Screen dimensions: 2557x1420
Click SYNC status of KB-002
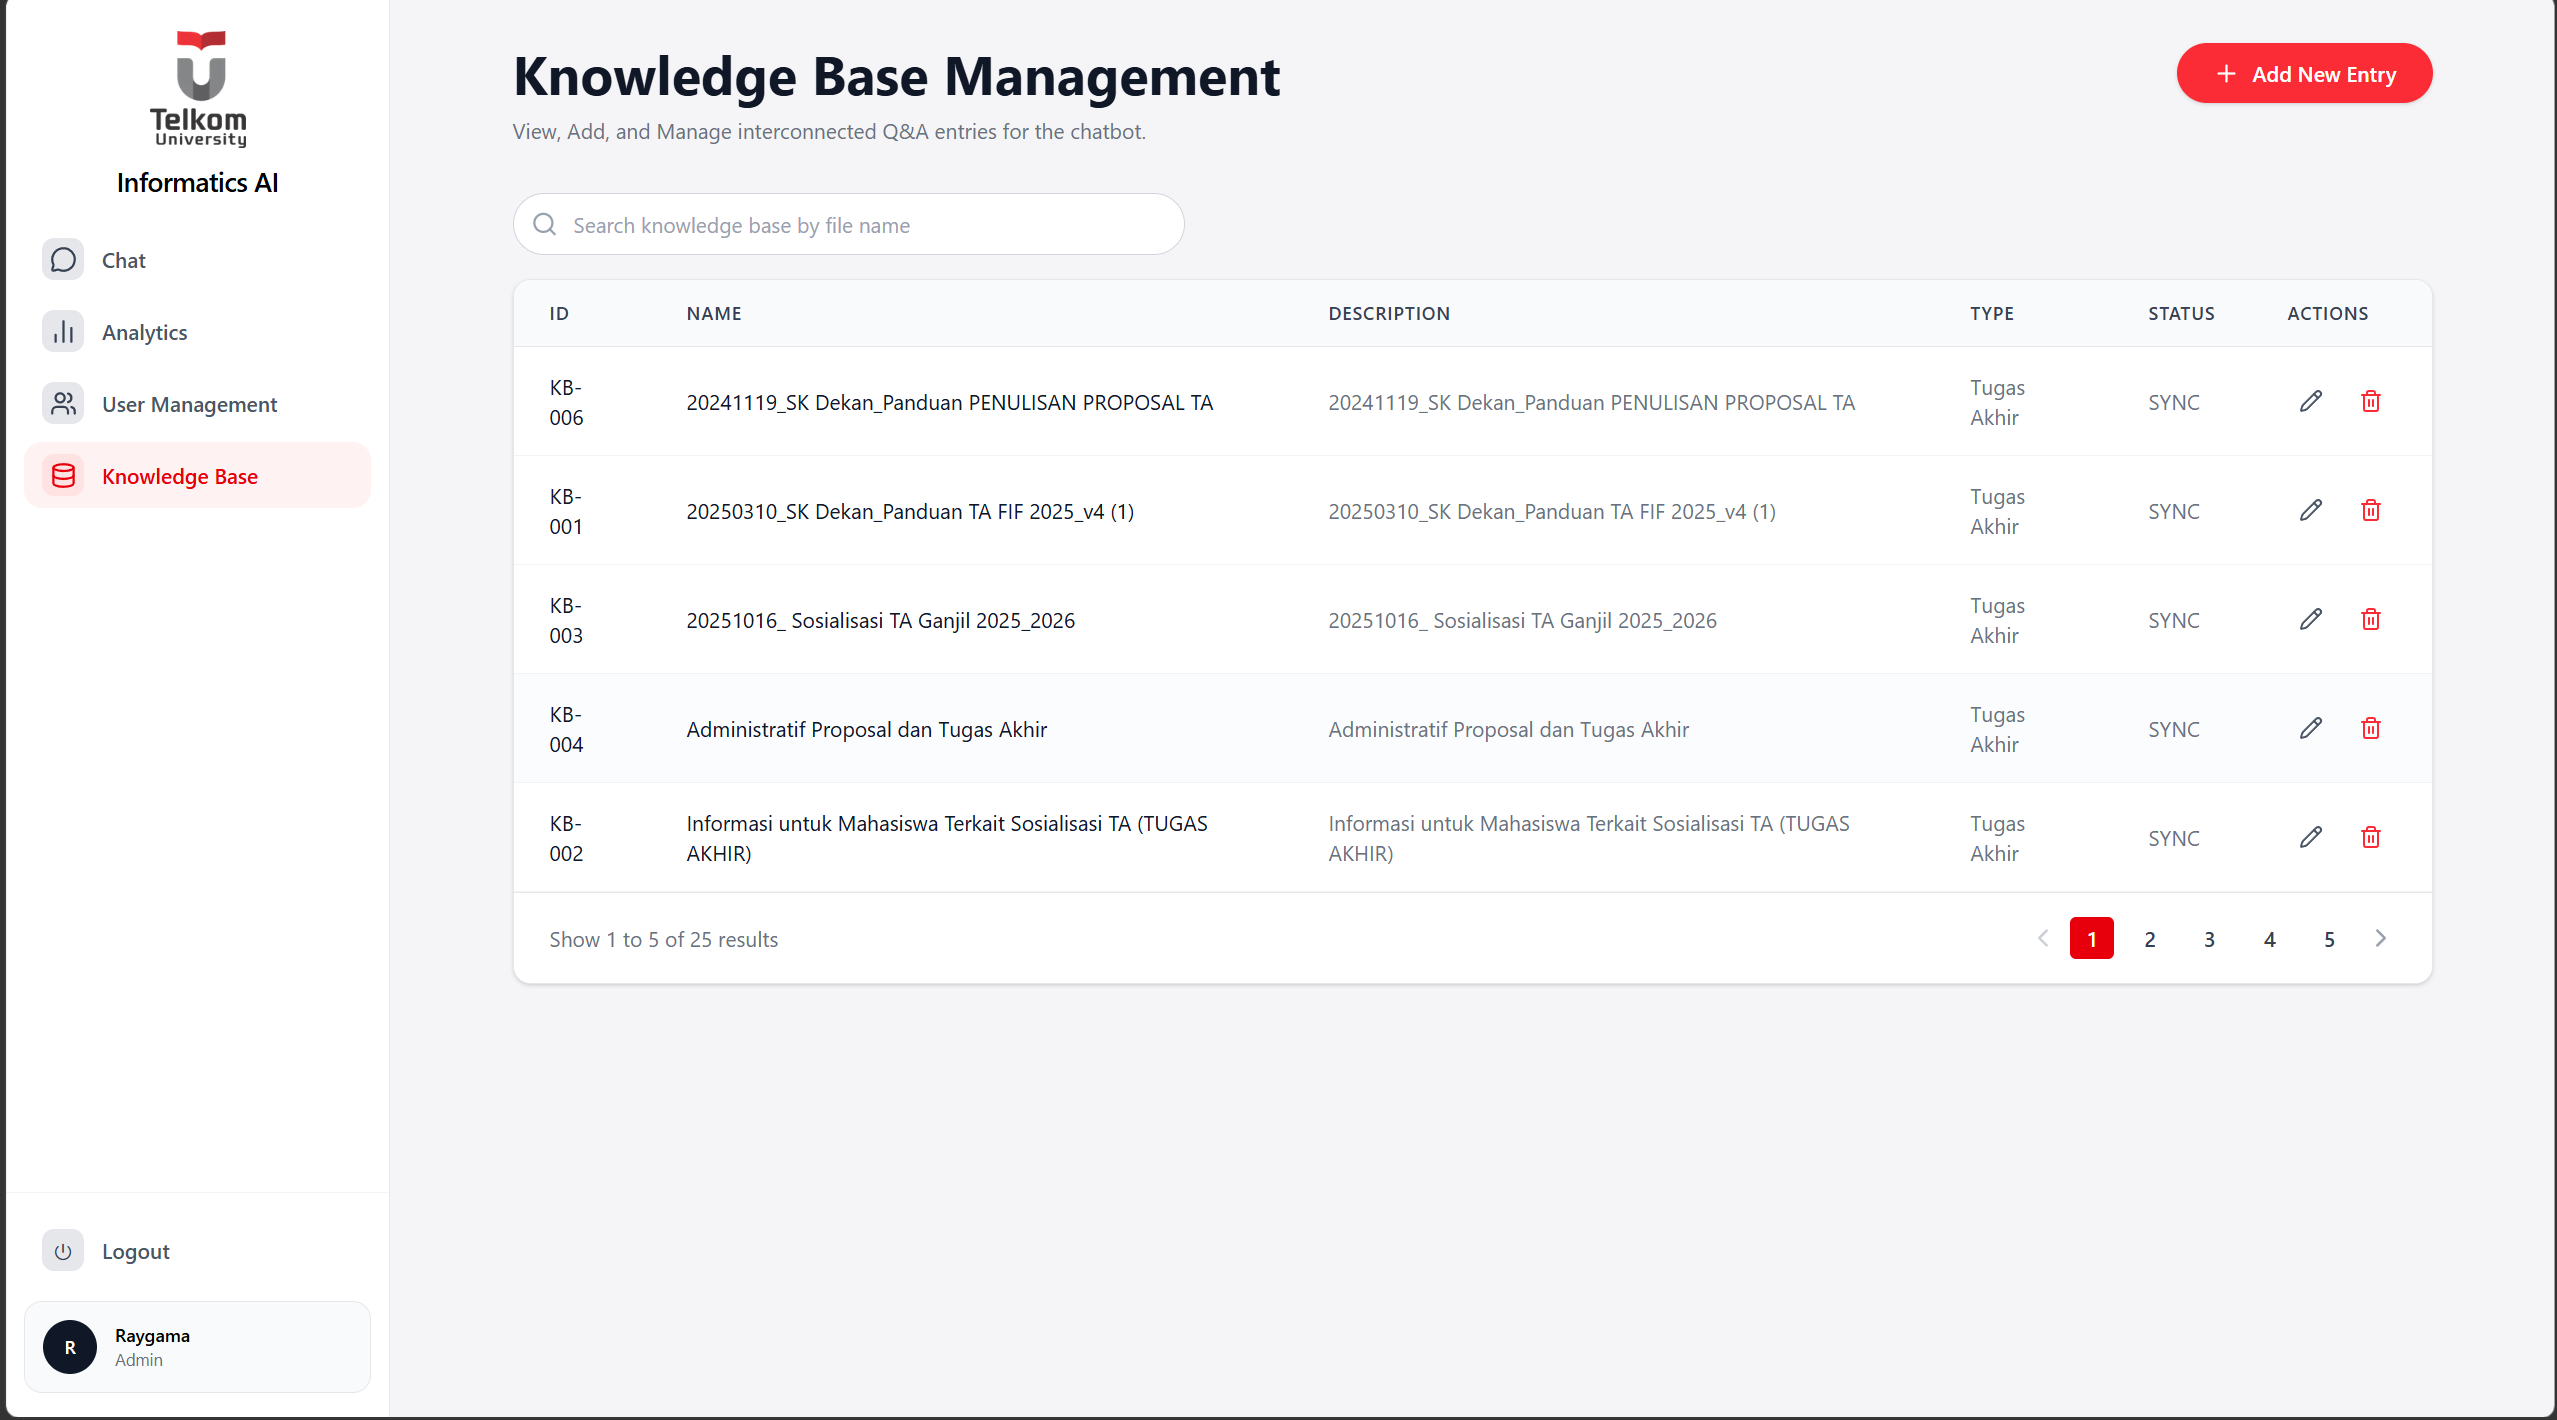[2174, 839]
